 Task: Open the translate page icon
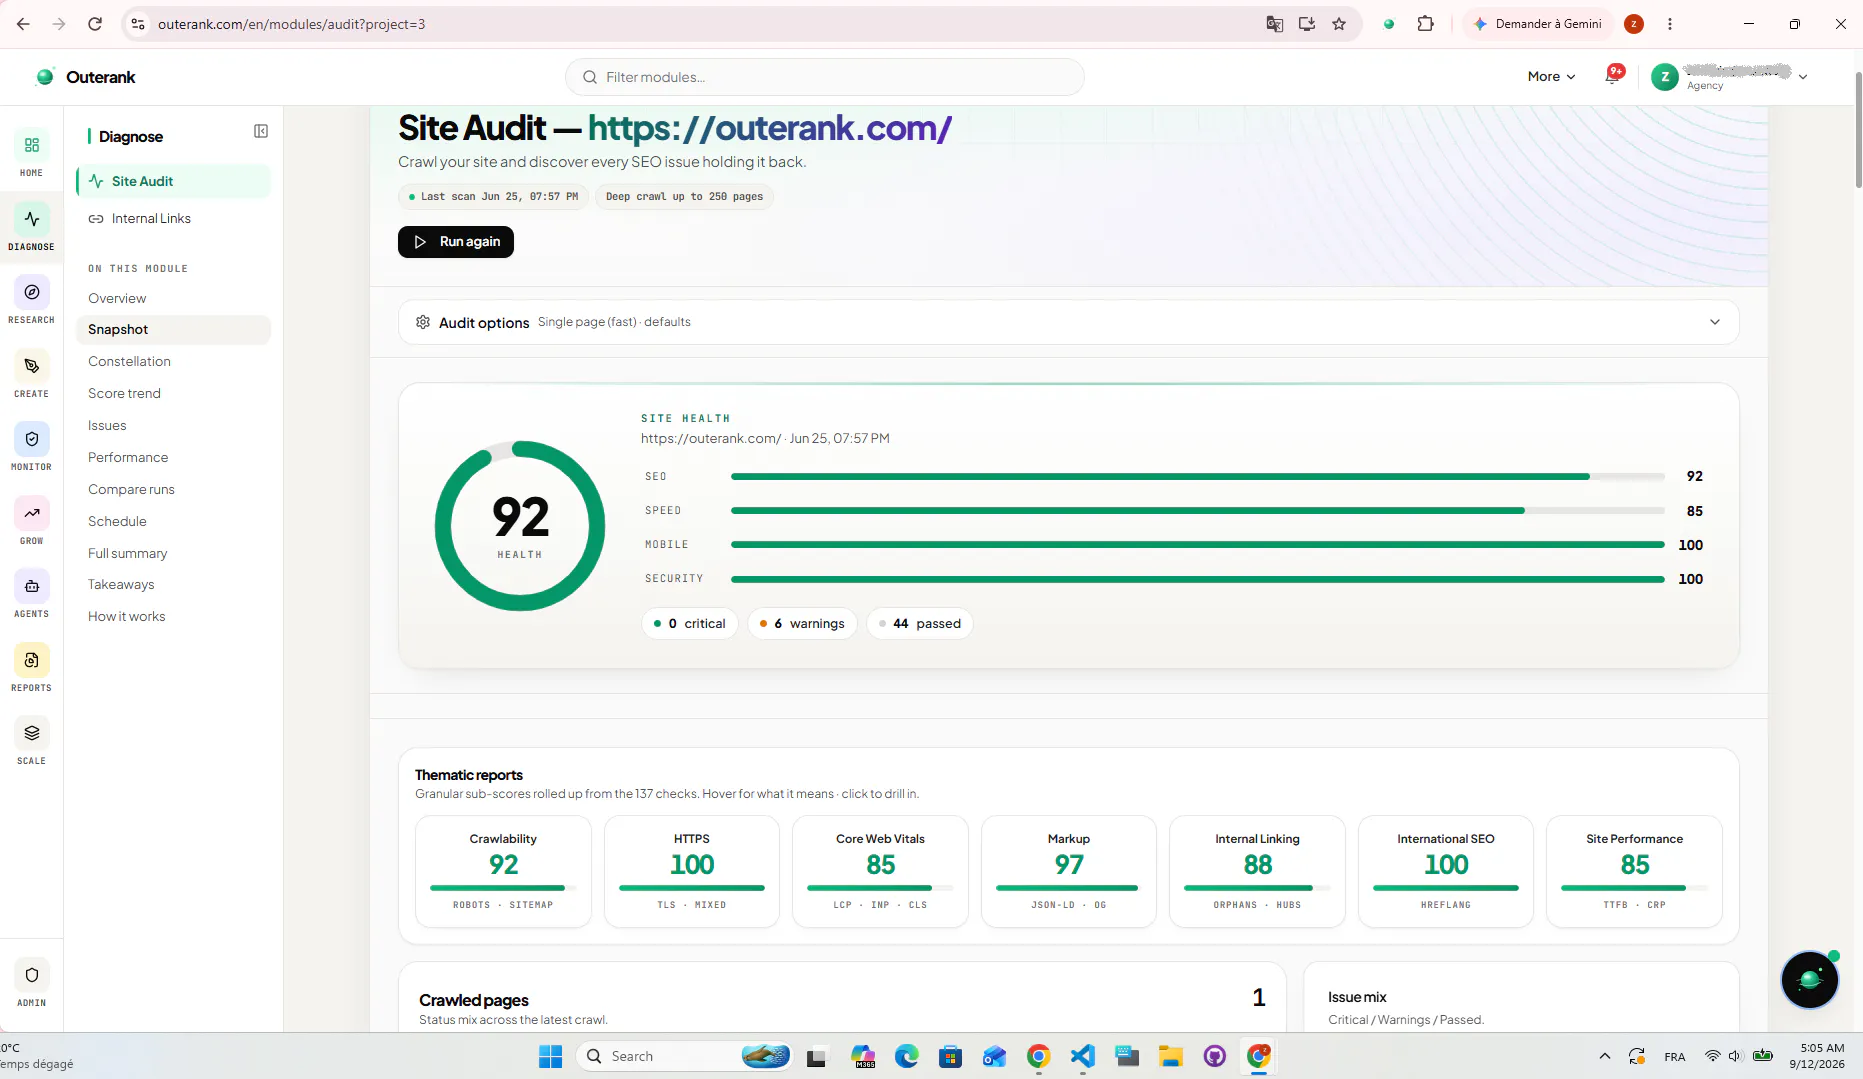(x=1275, y=24)
